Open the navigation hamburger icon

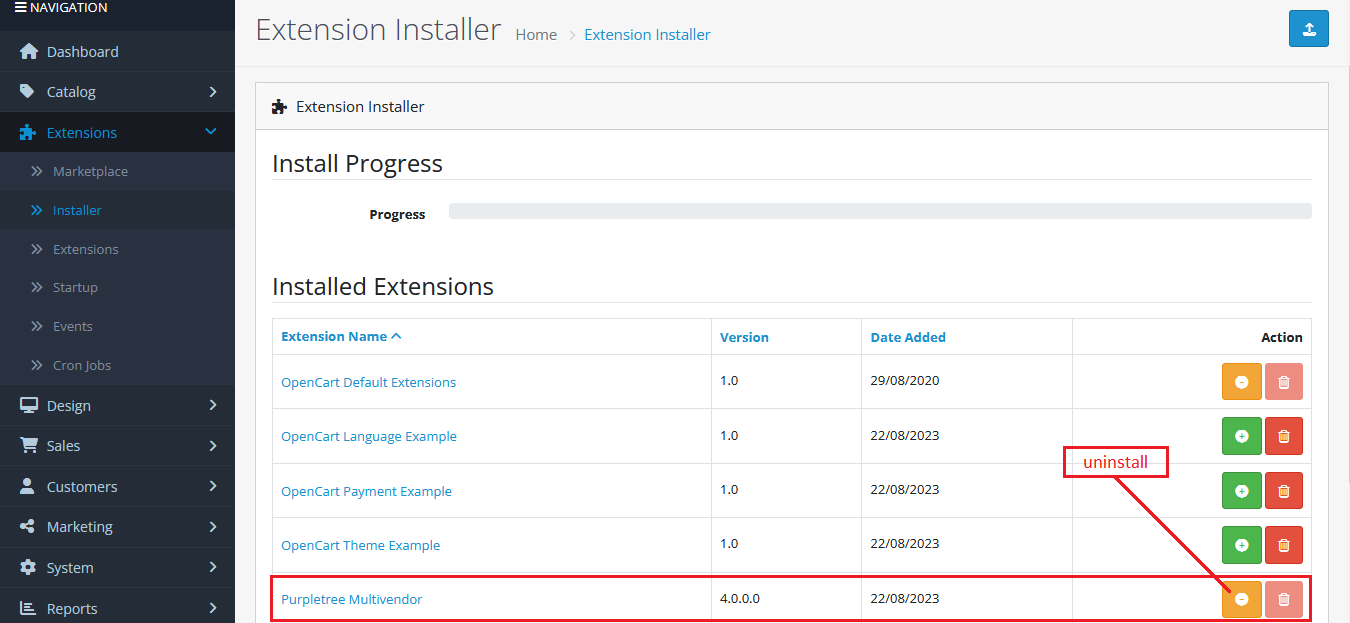click(x=15, y=7)
